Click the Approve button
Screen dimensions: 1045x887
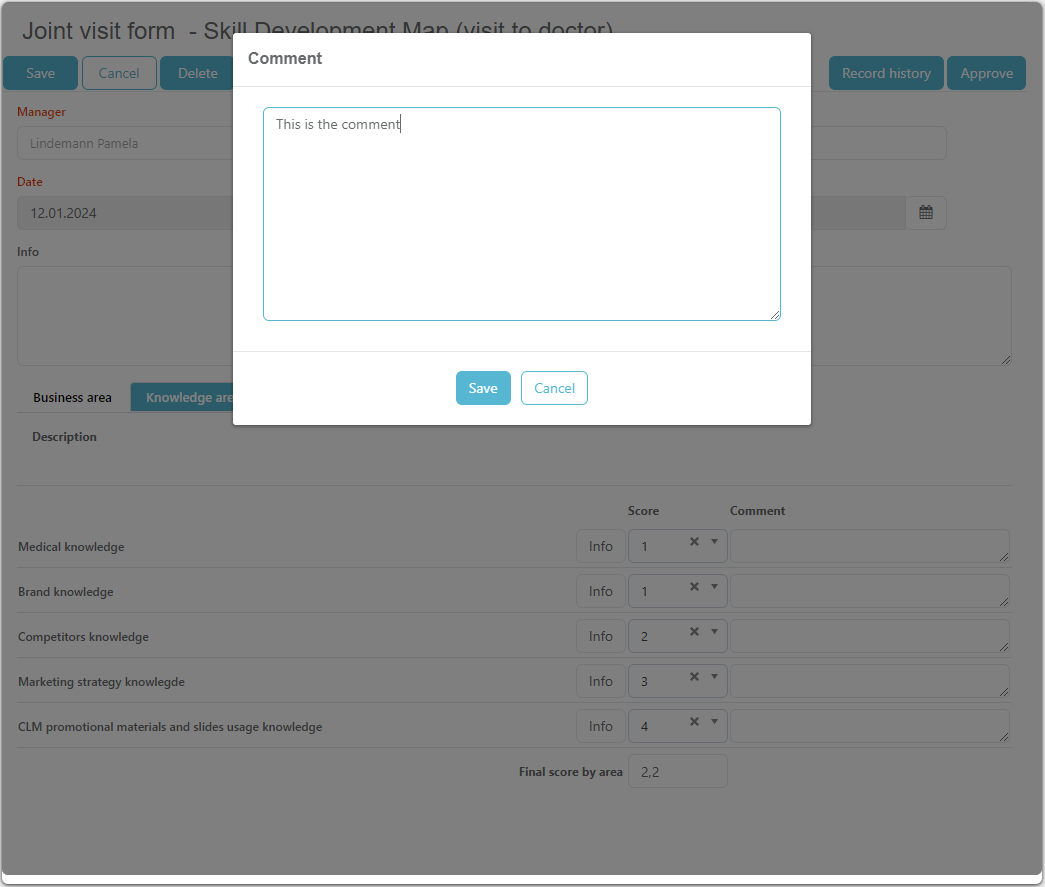986,73
